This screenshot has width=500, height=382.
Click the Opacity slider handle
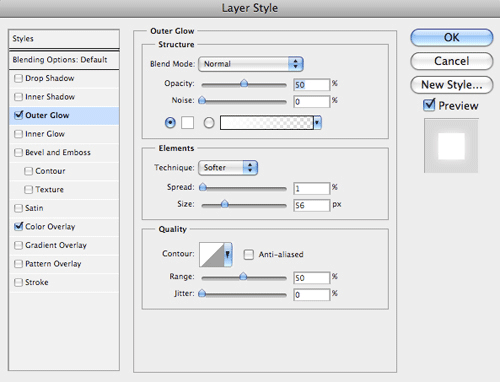click(244, 83)
